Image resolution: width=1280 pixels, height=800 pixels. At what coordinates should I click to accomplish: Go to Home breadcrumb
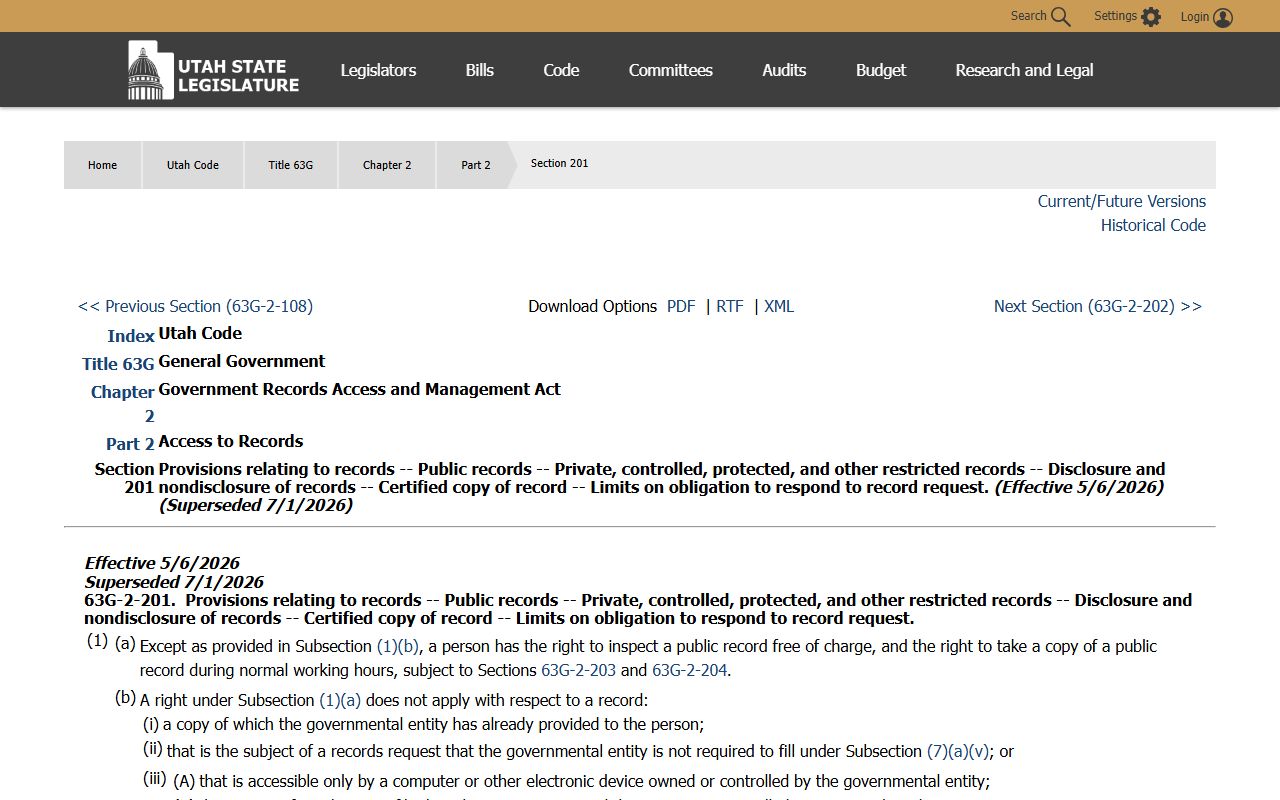click(102, 165)
